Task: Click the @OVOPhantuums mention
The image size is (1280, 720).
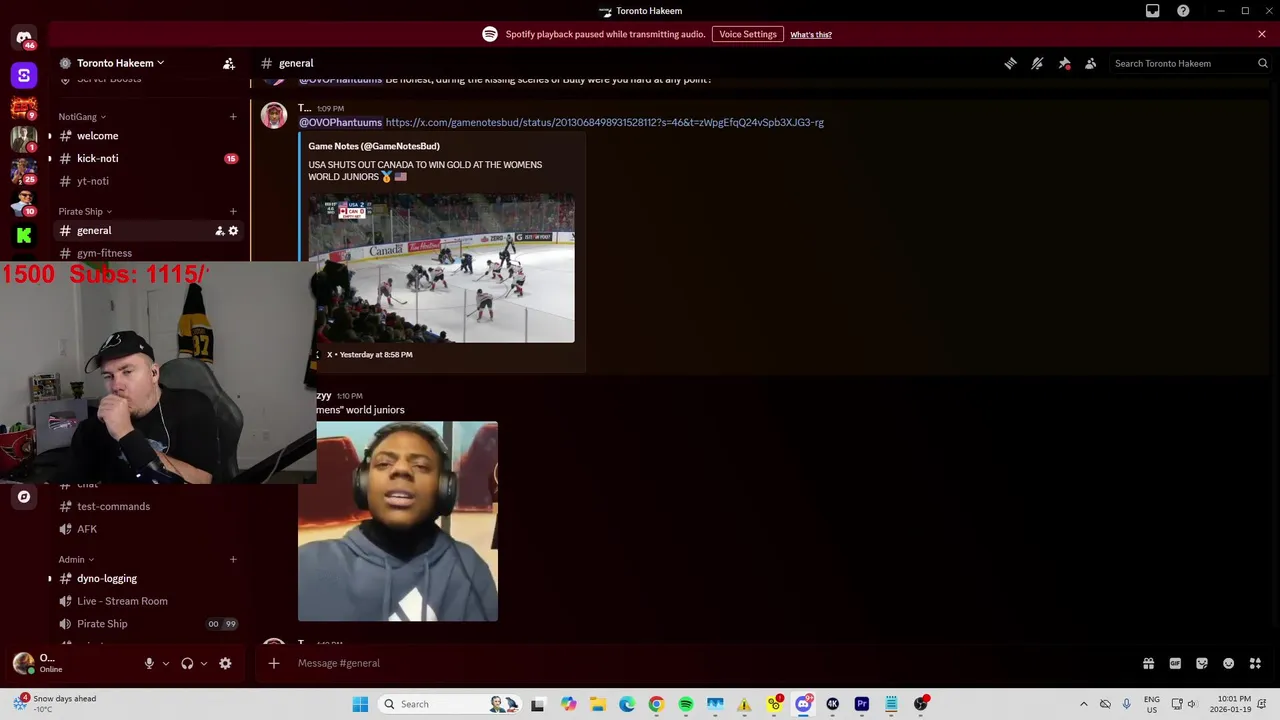Action: tap(341, 122)
